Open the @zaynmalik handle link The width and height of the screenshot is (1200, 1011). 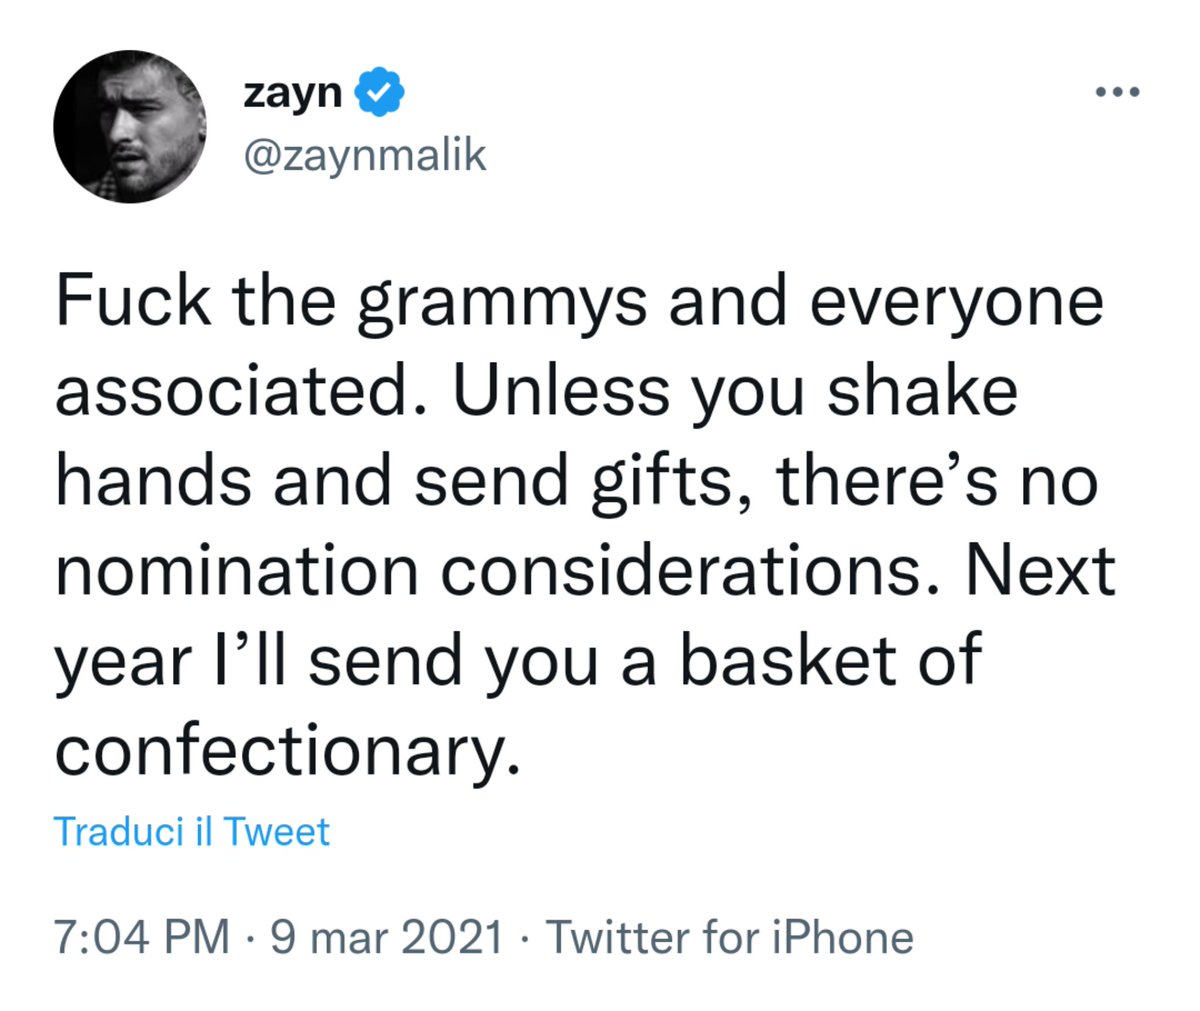tap(364, 156)
